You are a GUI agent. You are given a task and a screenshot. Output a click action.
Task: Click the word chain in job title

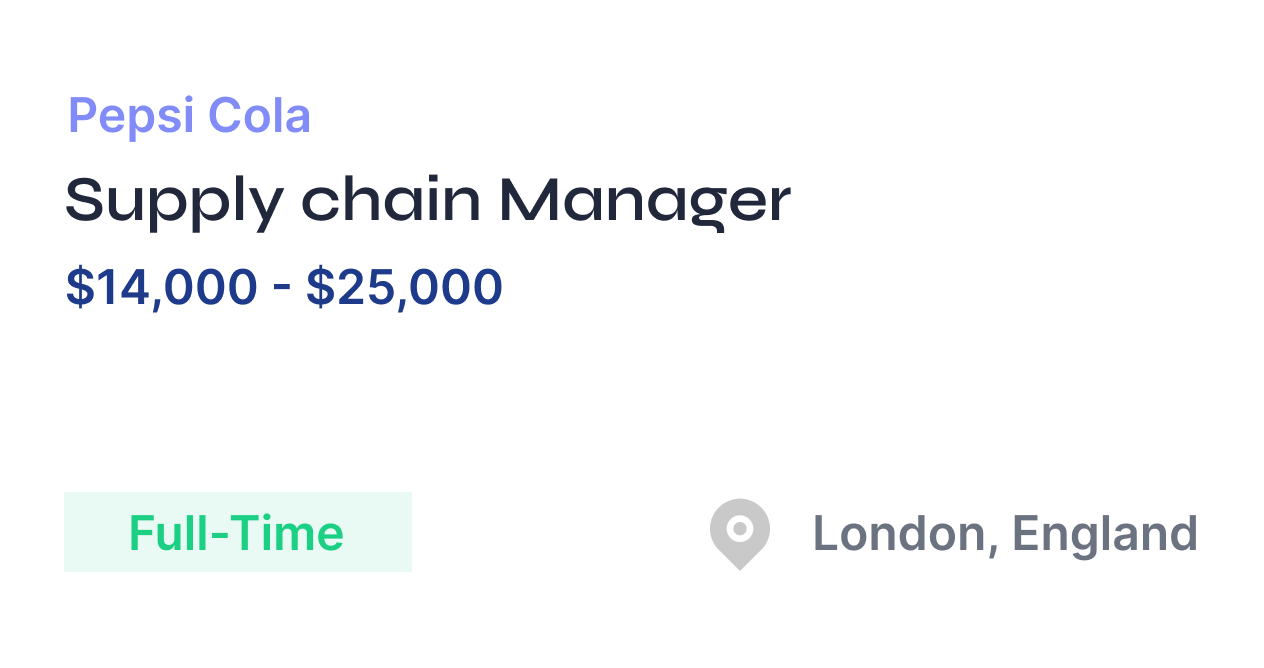click(x=391, y=200)
